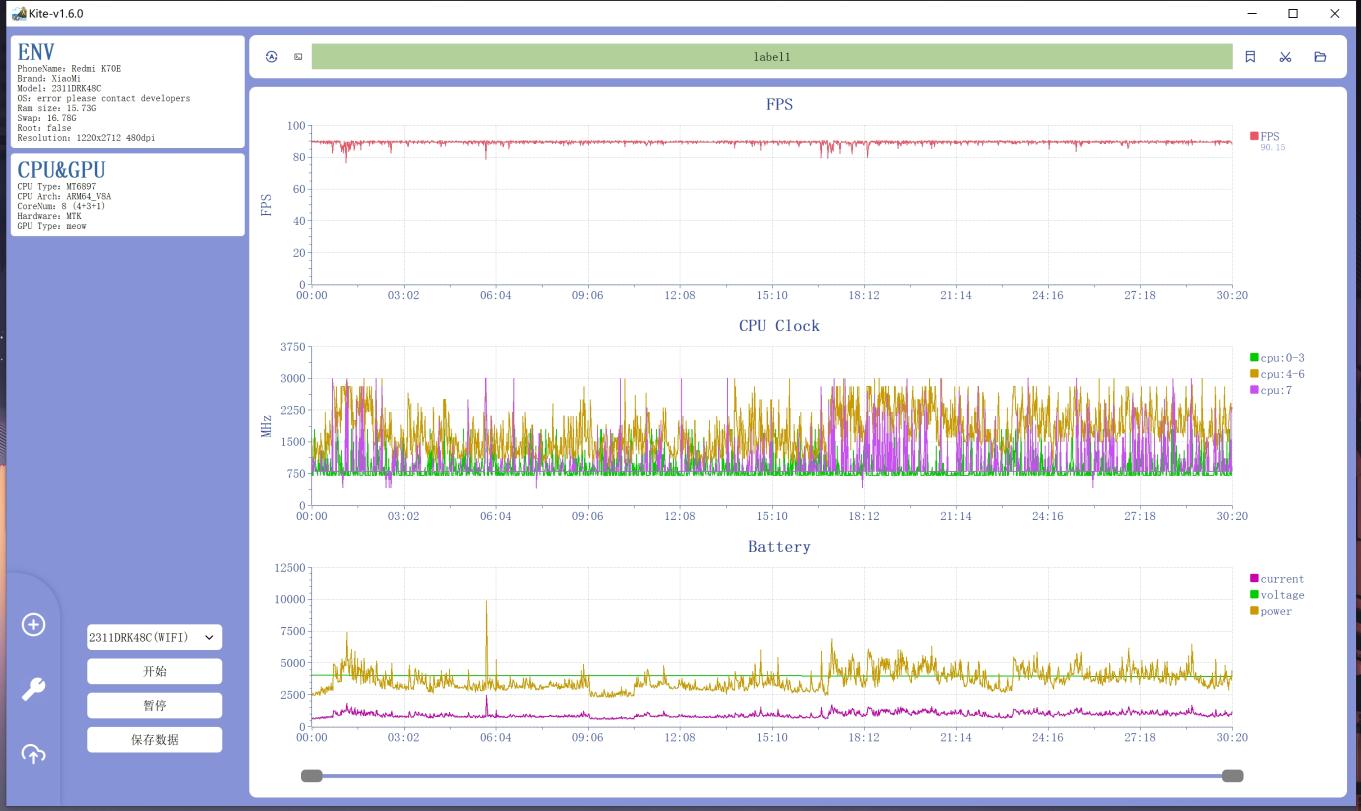Toggle the power series in the Battery legend
The width and height of the screenshot is (1361, 811).
click(1275, 611)
